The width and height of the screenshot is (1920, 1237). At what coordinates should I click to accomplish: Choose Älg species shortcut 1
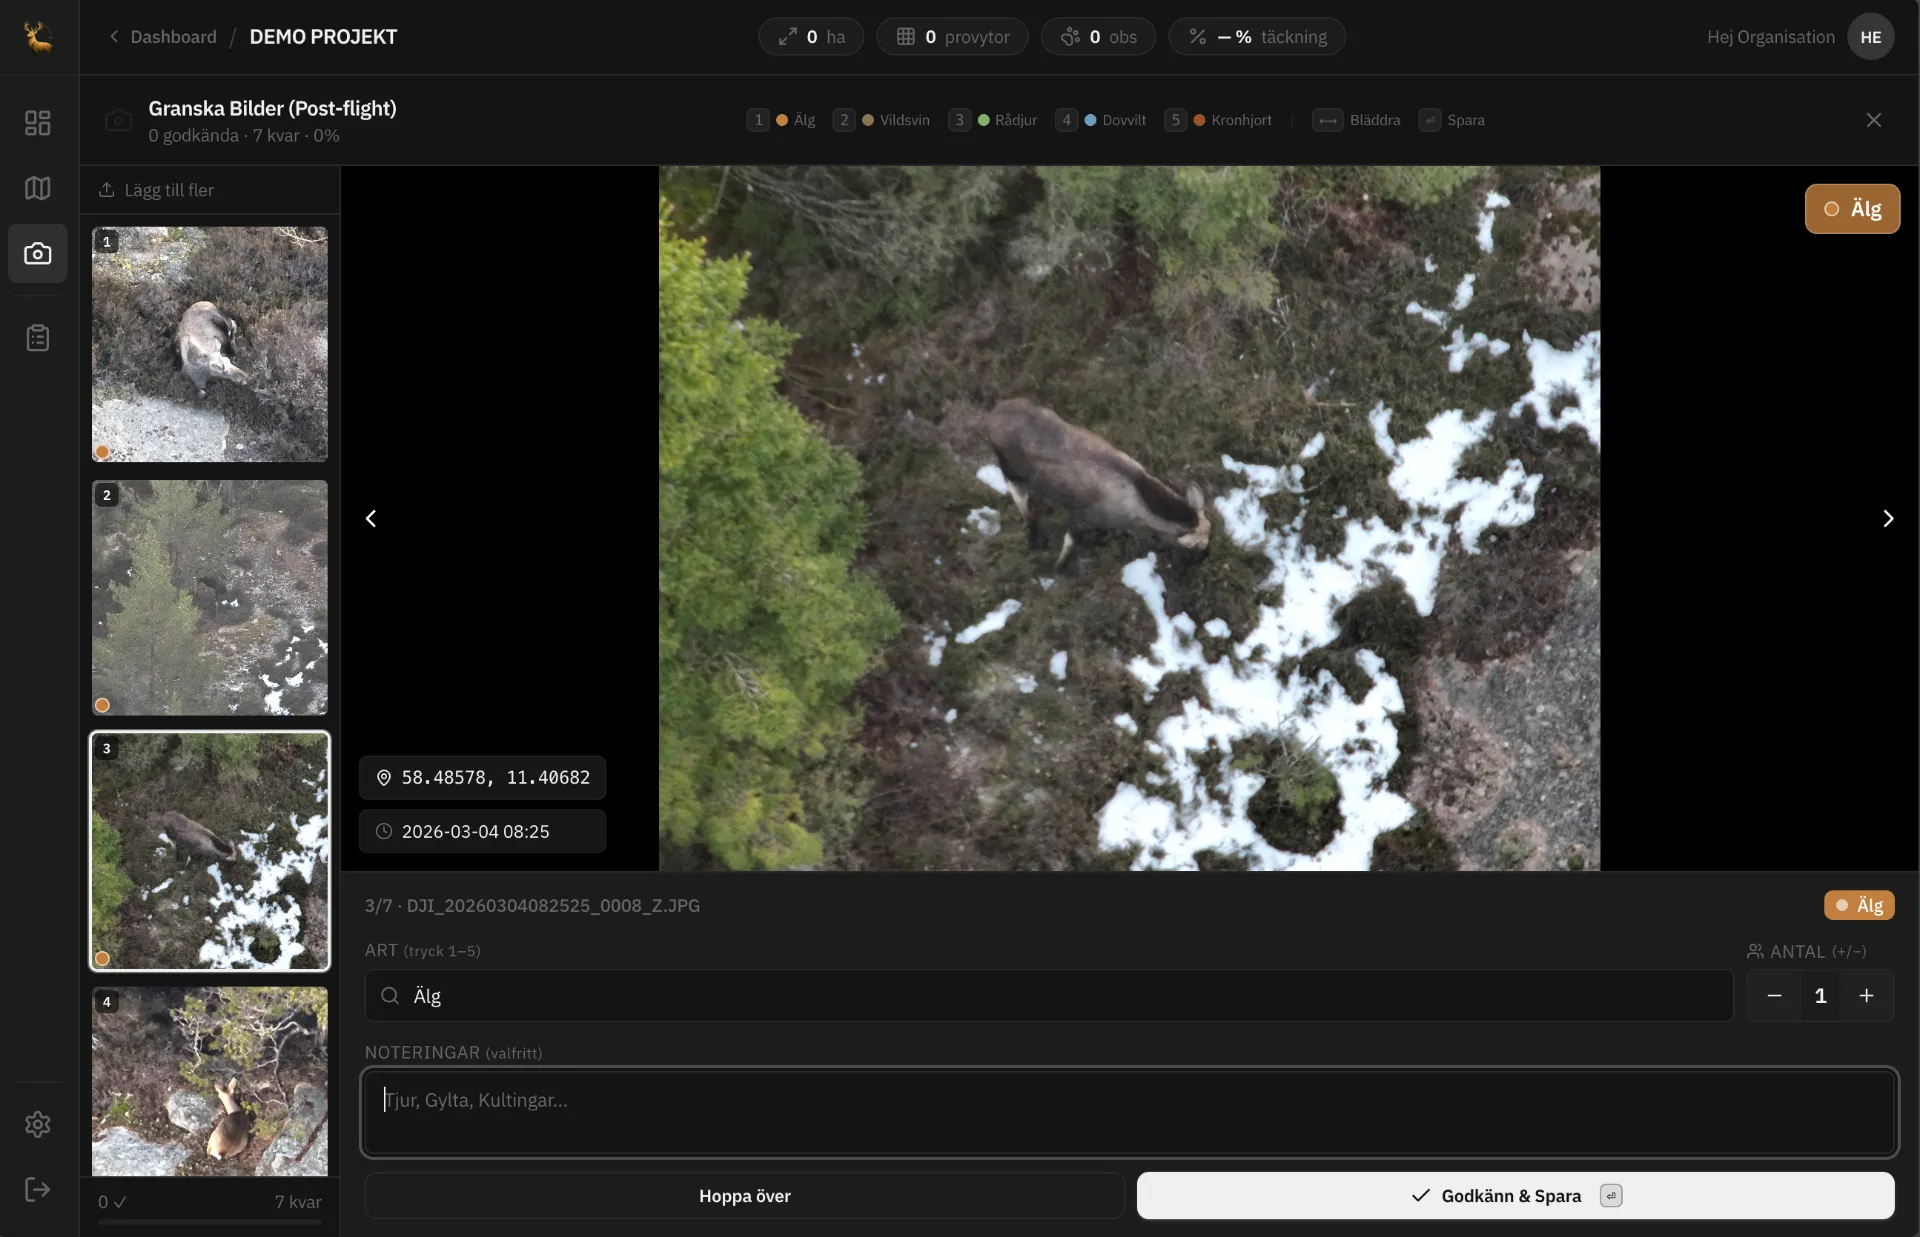[781, 120]
